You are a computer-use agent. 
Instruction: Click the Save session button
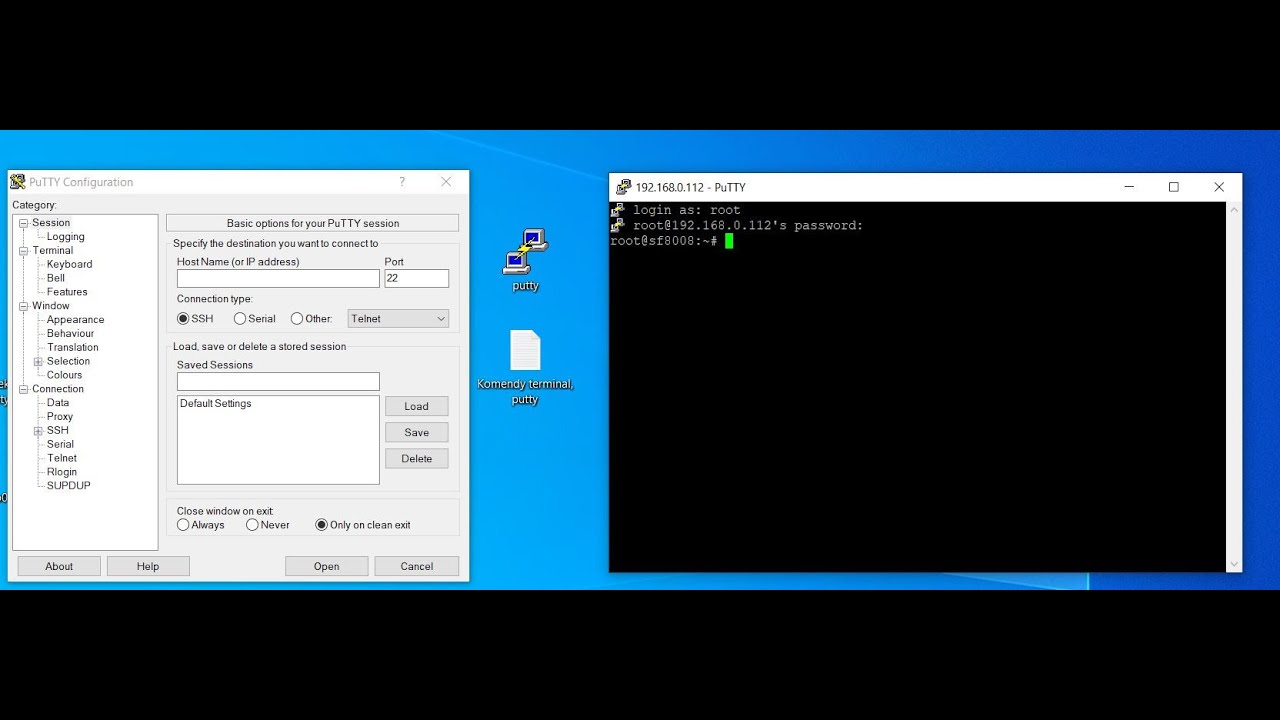(x=417, y=432)
